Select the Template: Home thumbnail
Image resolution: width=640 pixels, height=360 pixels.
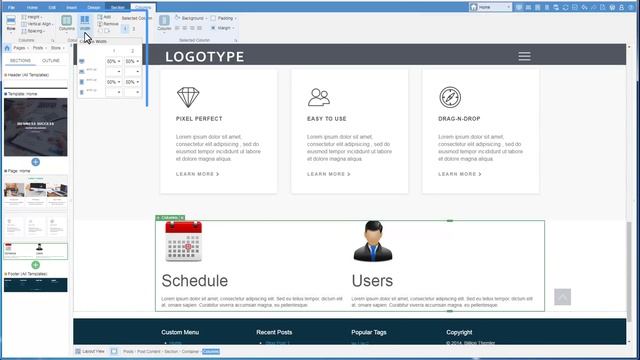[36, 127]
